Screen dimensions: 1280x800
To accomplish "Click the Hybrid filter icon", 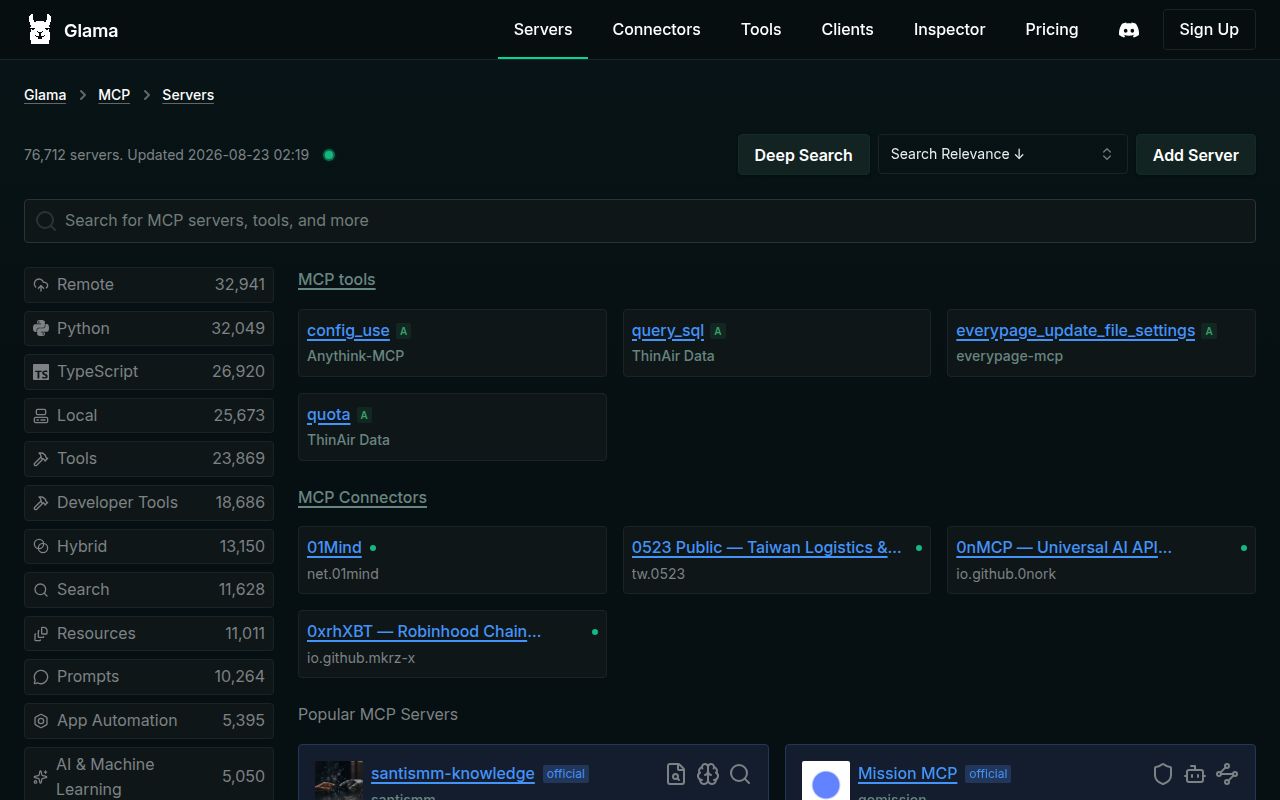I will click(x=41, y=546).
